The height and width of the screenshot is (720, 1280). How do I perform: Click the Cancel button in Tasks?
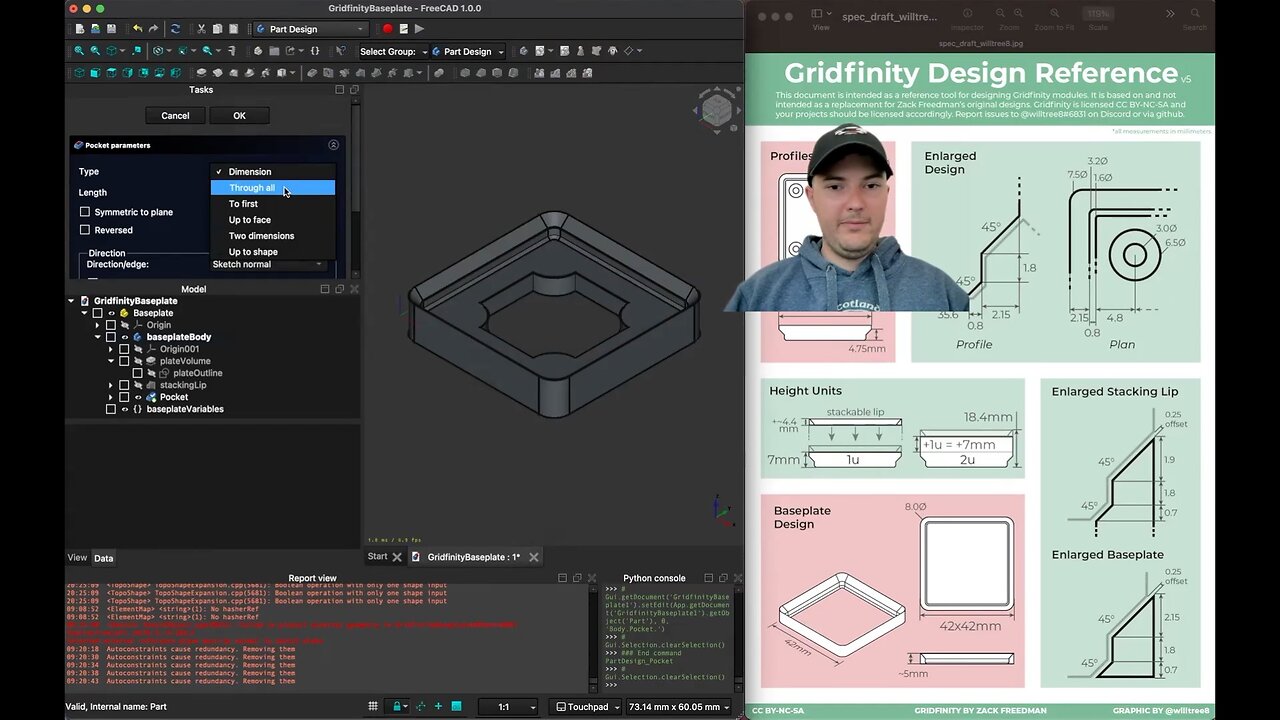(x=175, y=116)
